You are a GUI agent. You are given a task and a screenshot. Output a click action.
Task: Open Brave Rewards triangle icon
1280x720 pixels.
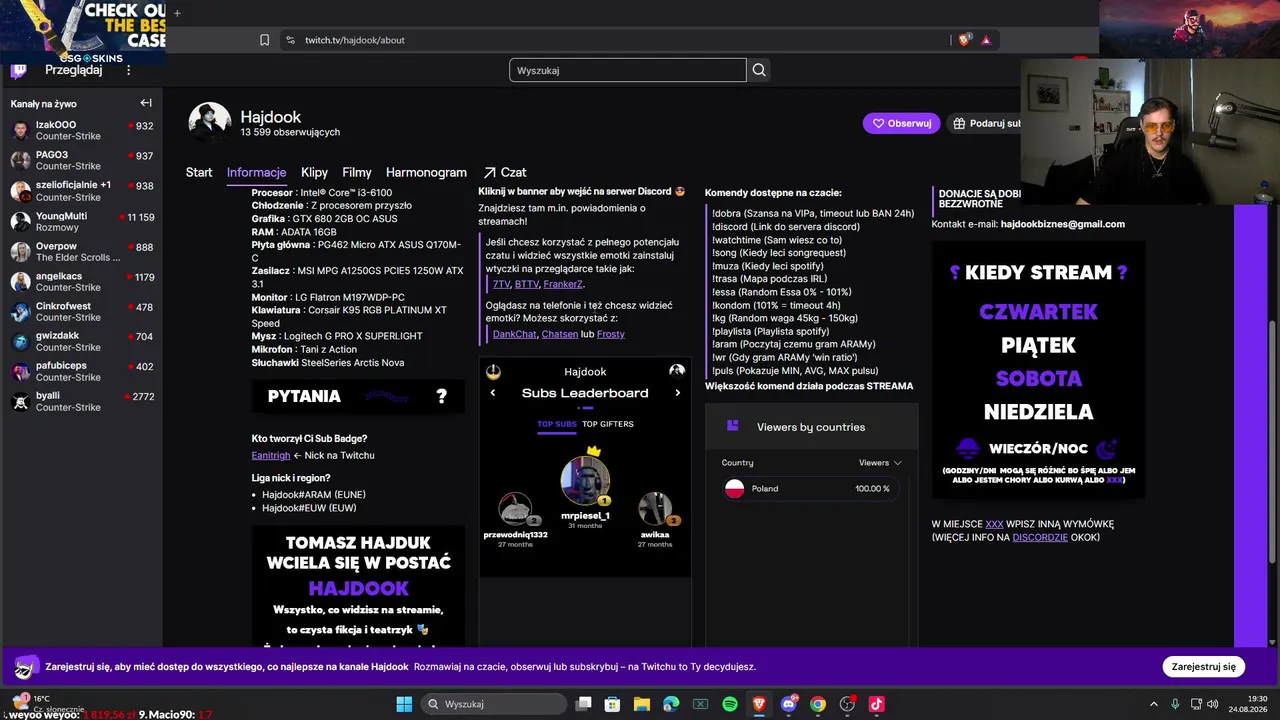(x=986, y=40)
